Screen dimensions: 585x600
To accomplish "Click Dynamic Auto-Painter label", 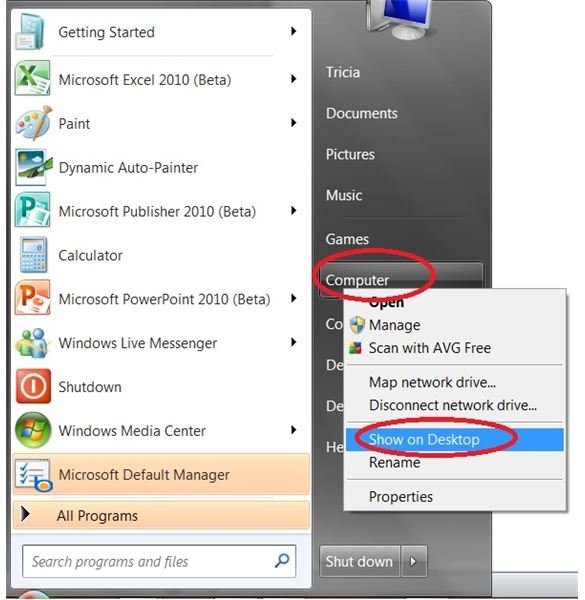I will coord(128,168).
